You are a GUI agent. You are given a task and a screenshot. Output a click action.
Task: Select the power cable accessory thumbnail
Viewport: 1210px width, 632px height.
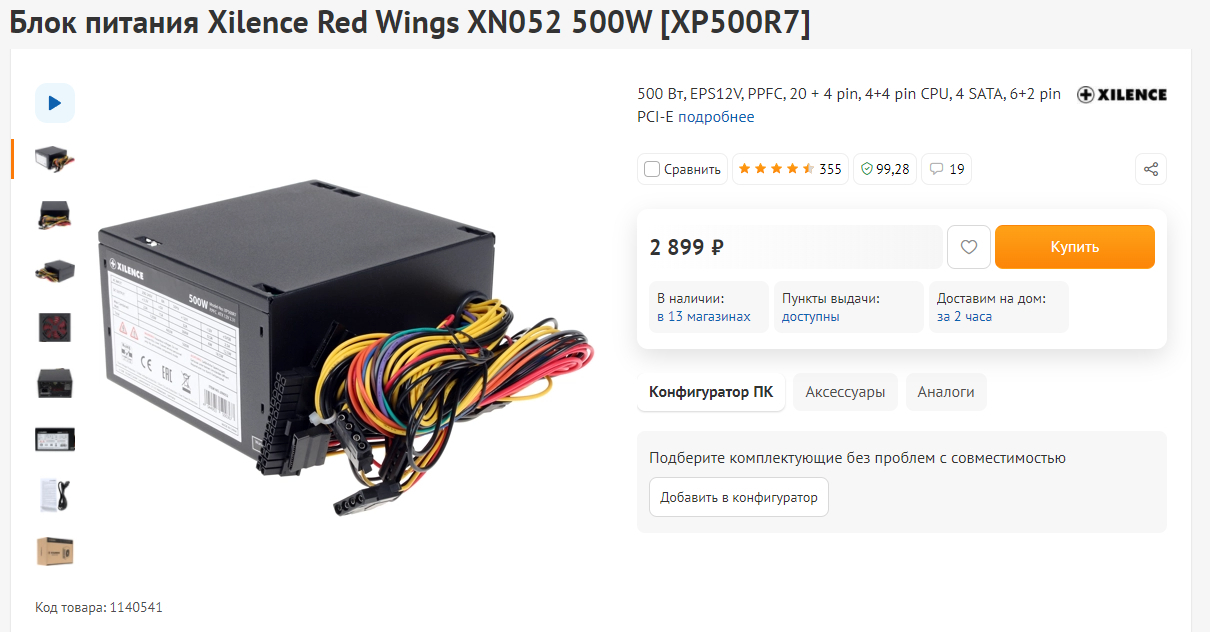point(55,495)
